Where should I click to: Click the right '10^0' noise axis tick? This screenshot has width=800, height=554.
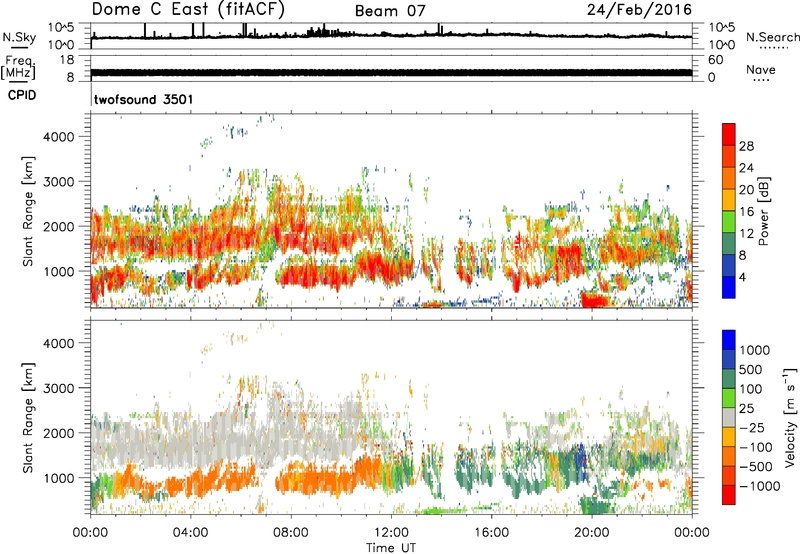(722, 45)
